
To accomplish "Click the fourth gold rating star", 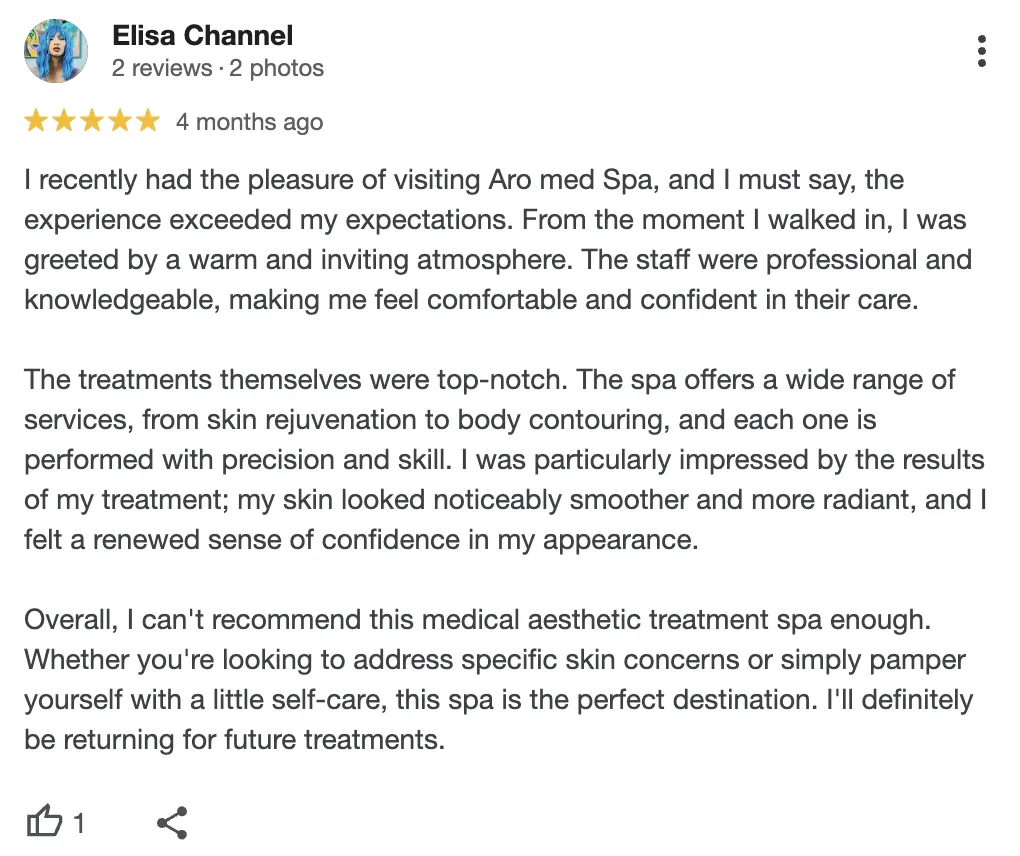I will (x=120, y=121).
